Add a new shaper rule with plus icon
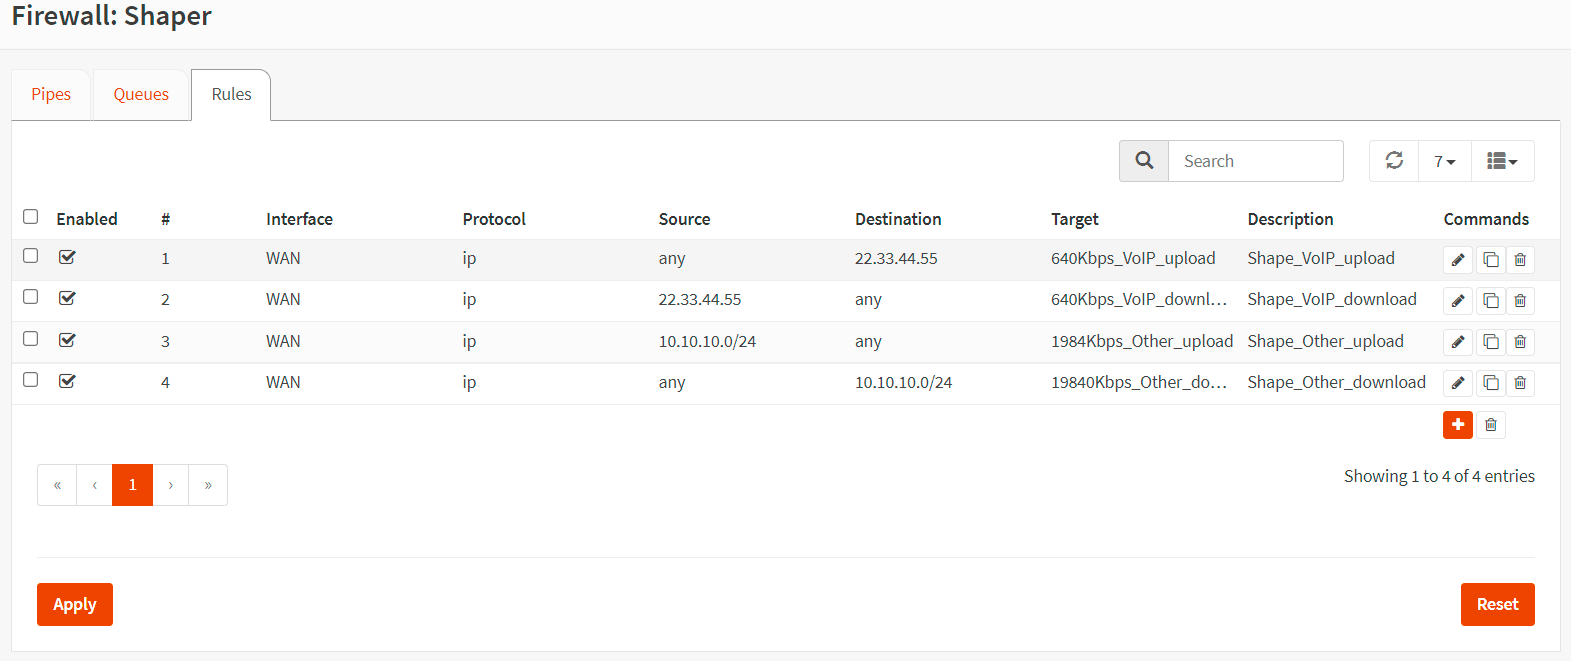This screenshot has width=1571, height=661. (1458, 425)
